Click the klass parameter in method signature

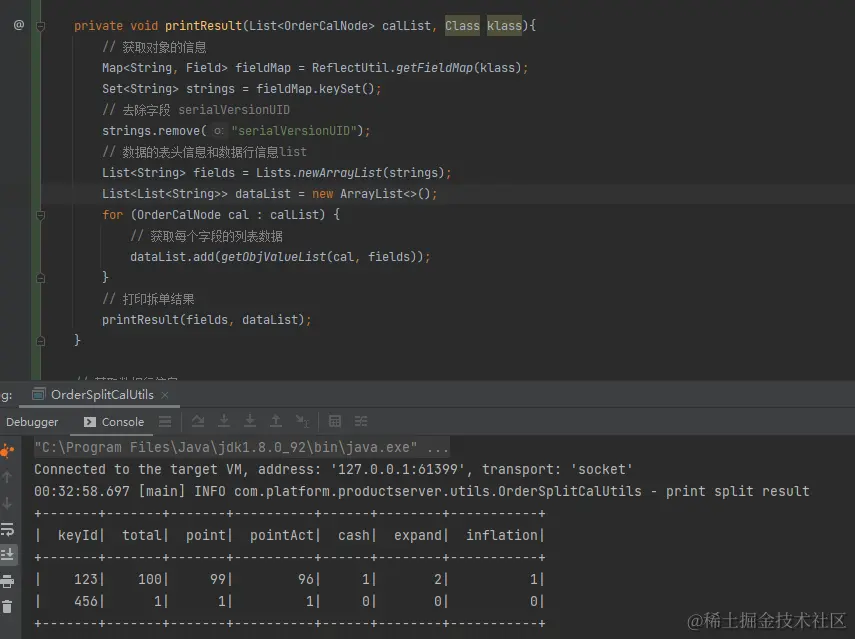(x=504, y=26)
